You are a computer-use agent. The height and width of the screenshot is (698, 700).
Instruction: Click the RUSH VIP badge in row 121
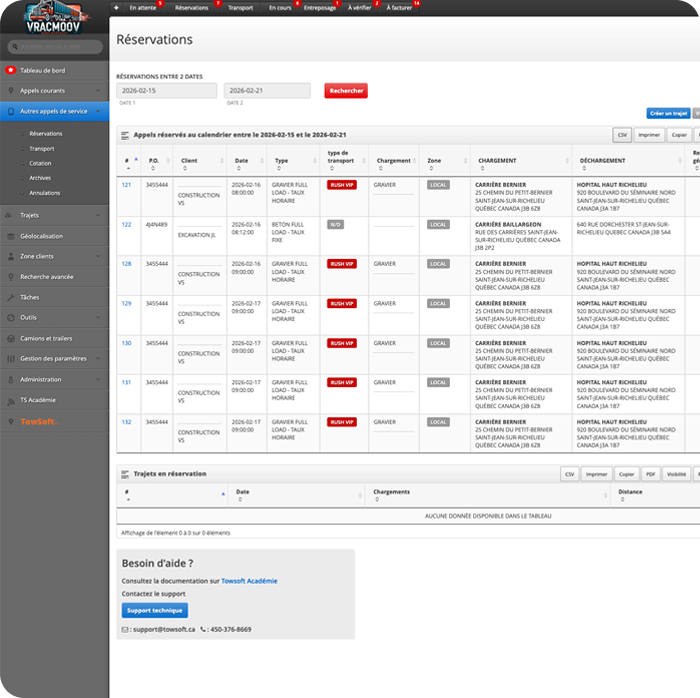(x=342, y=185)
